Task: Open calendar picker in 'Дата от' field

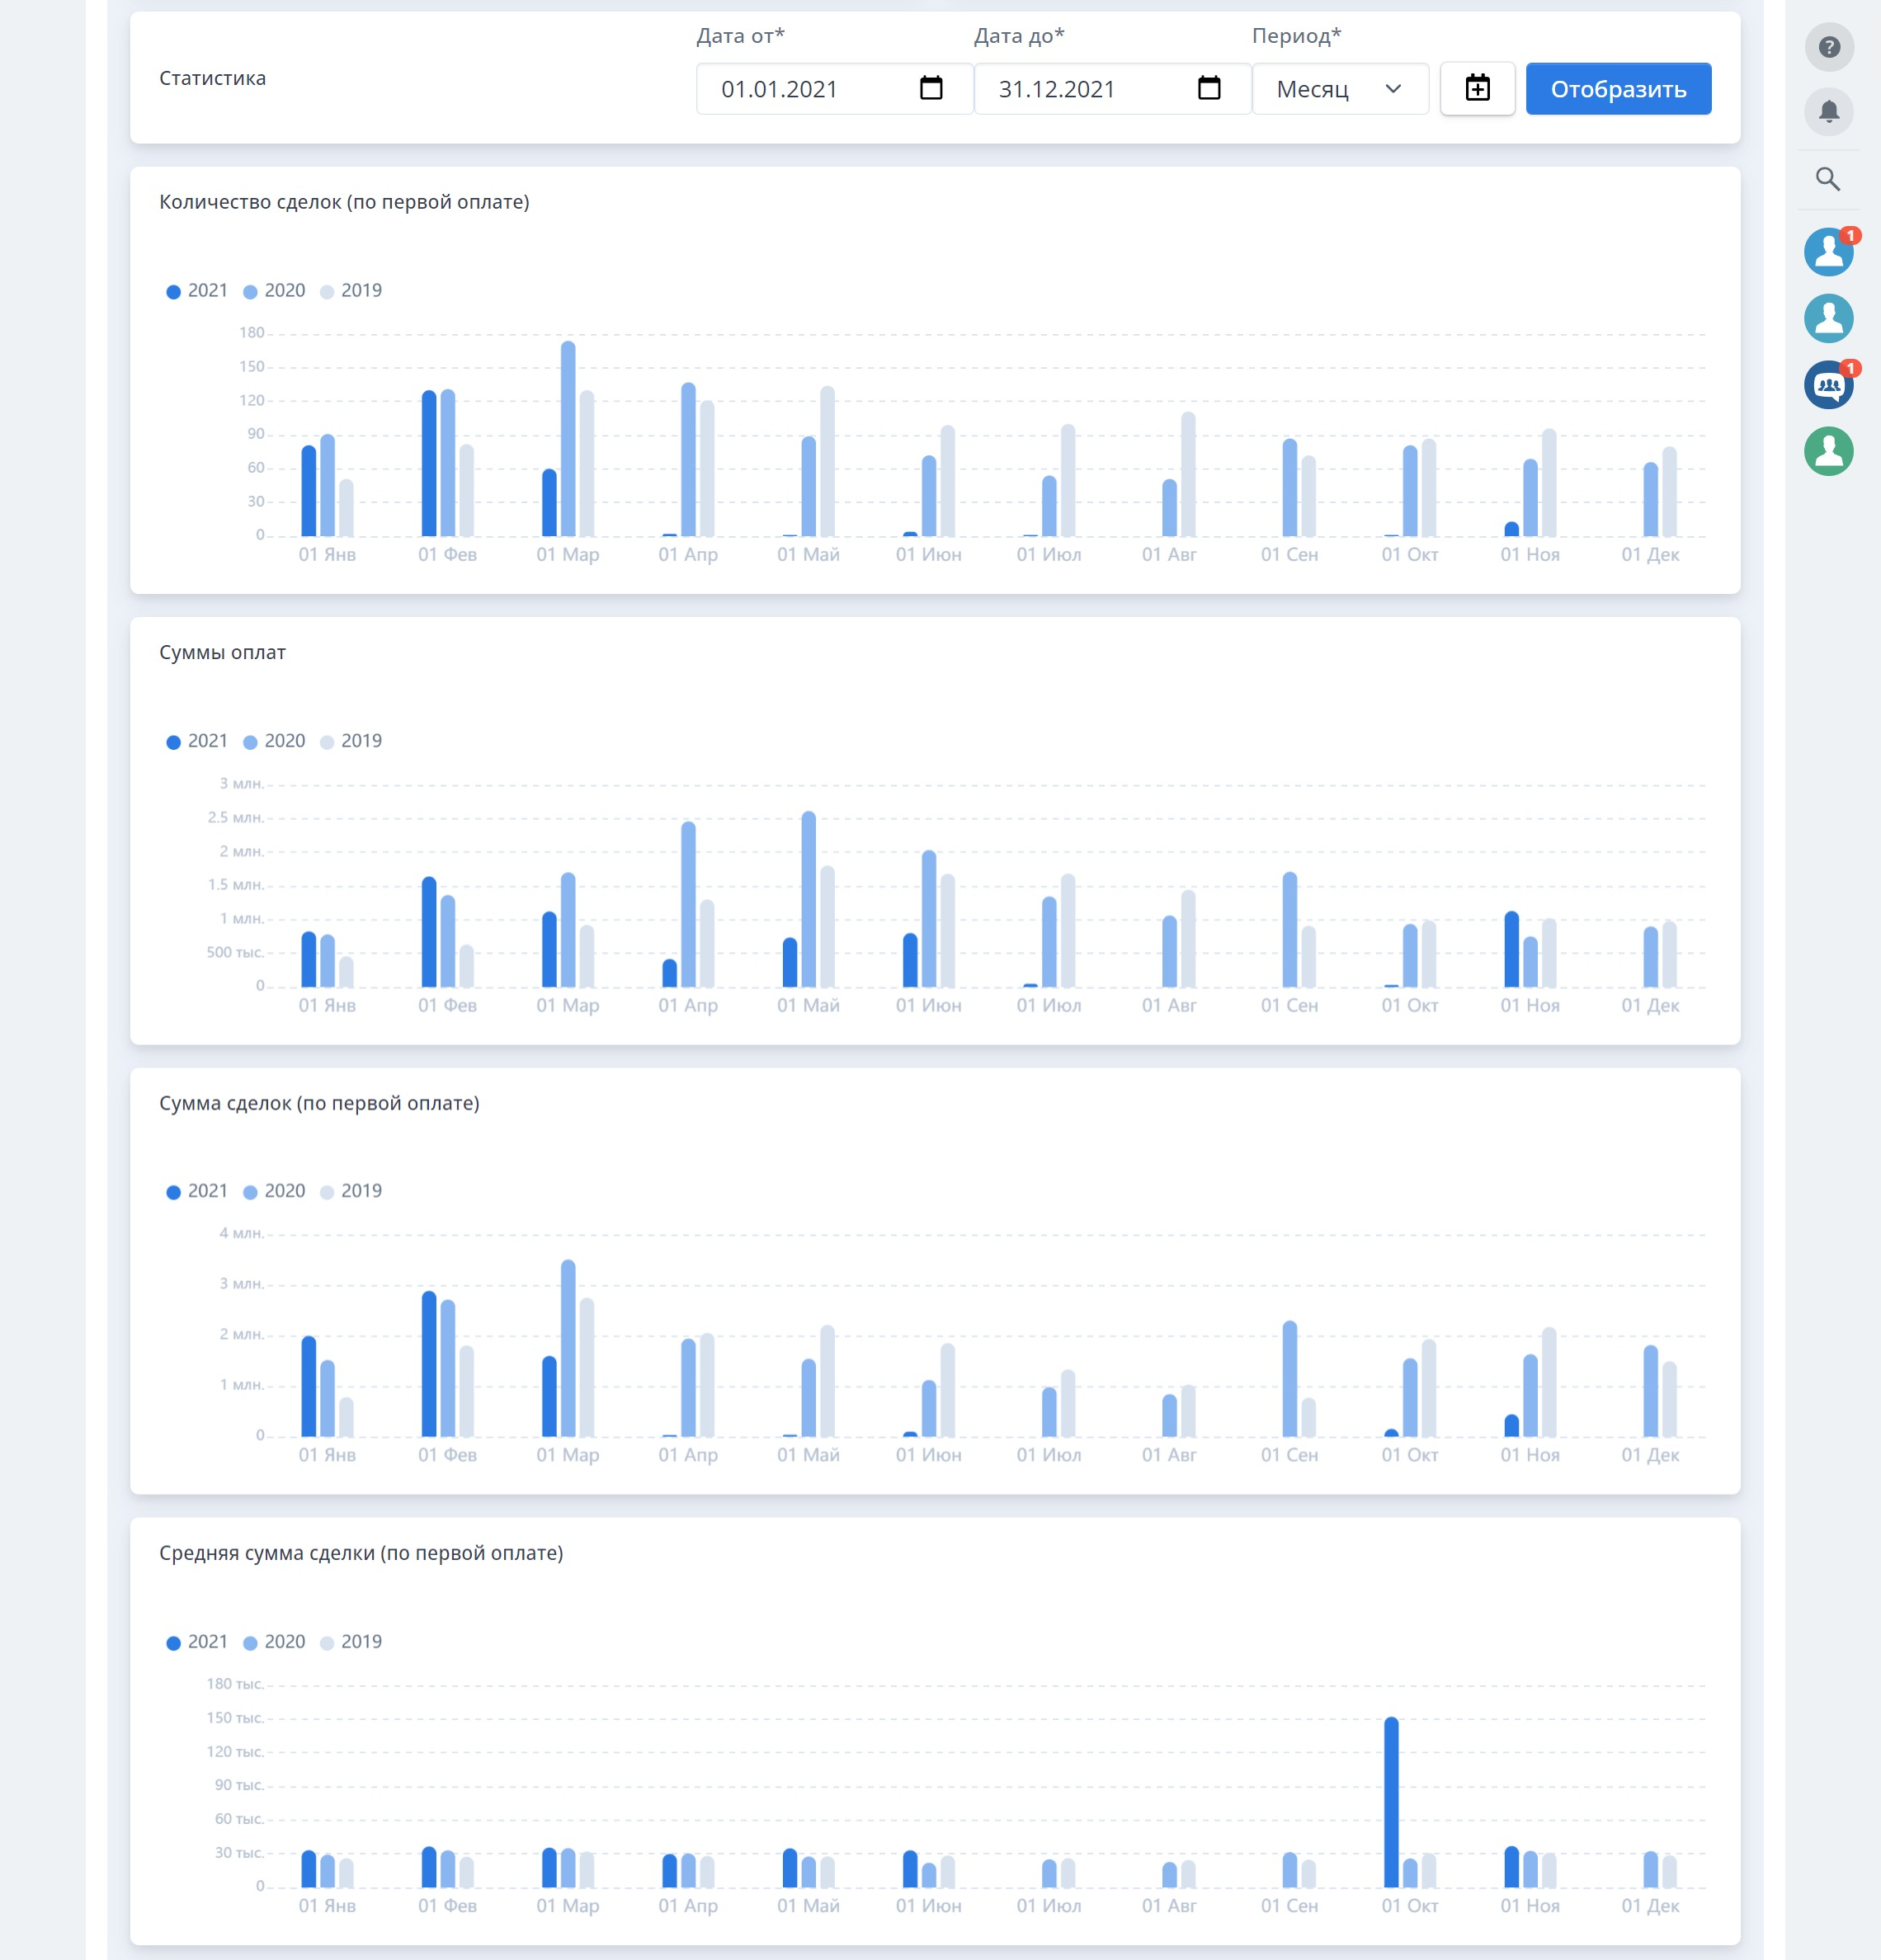Action: tap(931, 89)
